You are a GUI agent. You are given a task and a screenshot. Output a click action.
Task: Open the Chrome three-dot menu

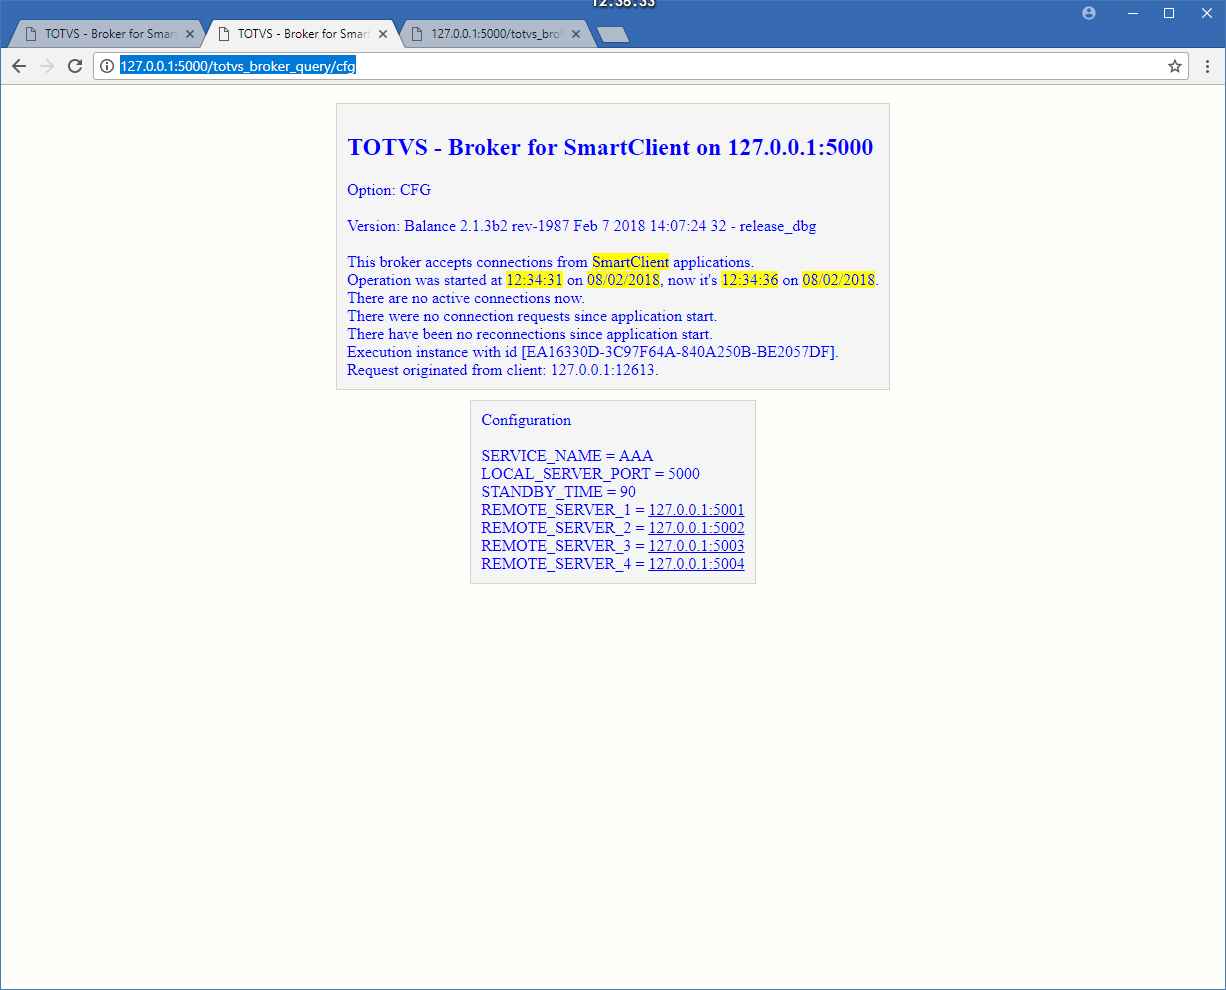[x=1207, y=66]
